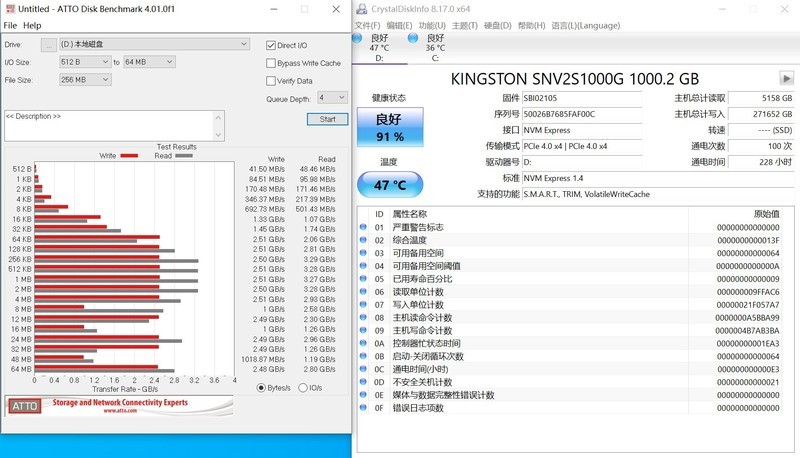Click the status dot for attribute 03
Screen dimensions: 800x458
pos(363,252)
